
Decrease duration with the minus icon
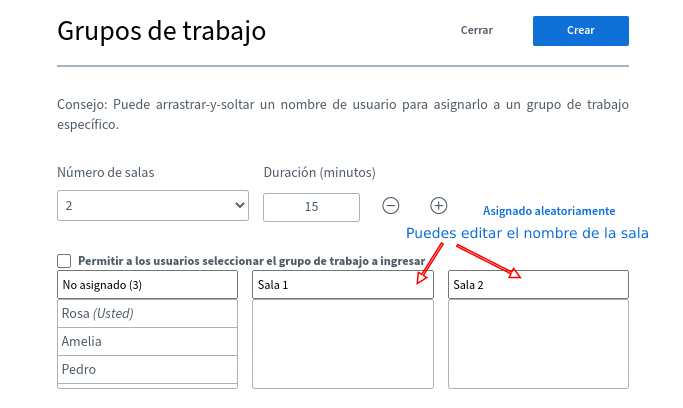(391, 206)
